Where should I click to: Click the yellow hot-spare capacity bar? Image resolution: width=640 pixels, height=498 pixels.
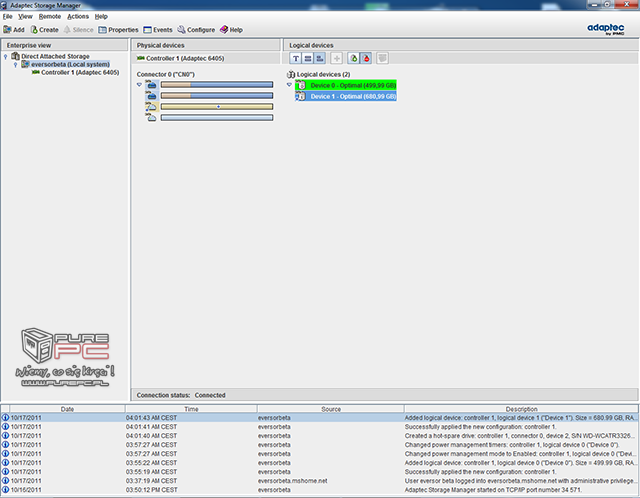tap(217, 107)
